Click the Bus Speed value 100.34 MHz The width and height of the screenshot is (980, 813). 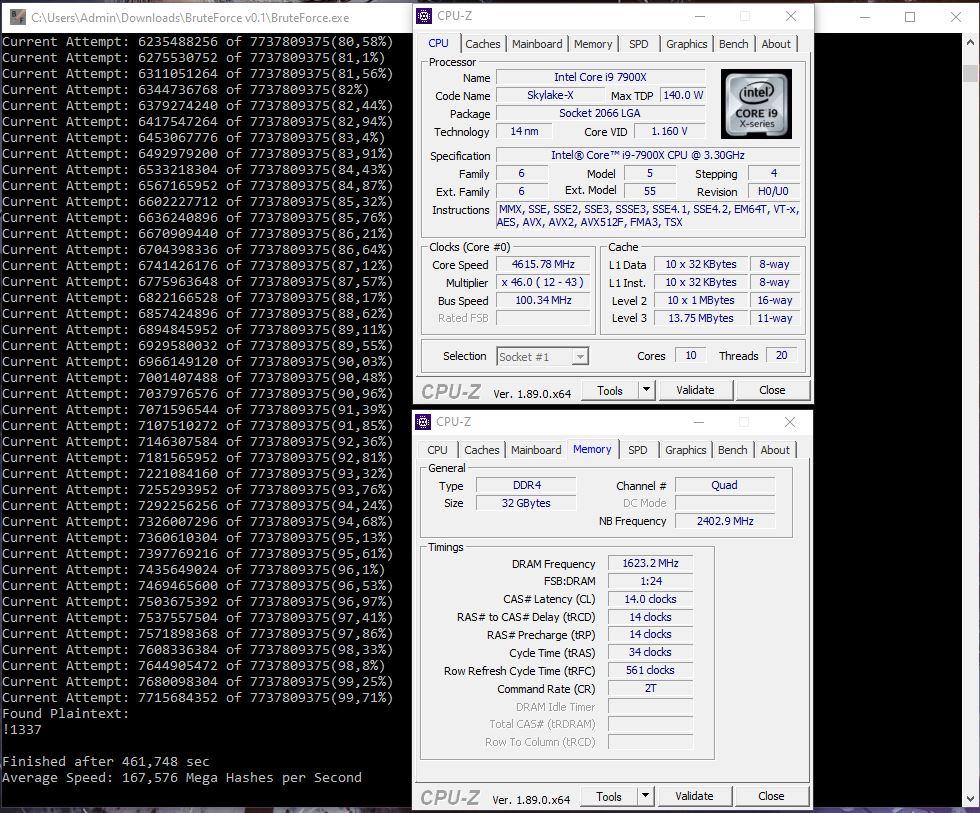click(x=542, y=301)
